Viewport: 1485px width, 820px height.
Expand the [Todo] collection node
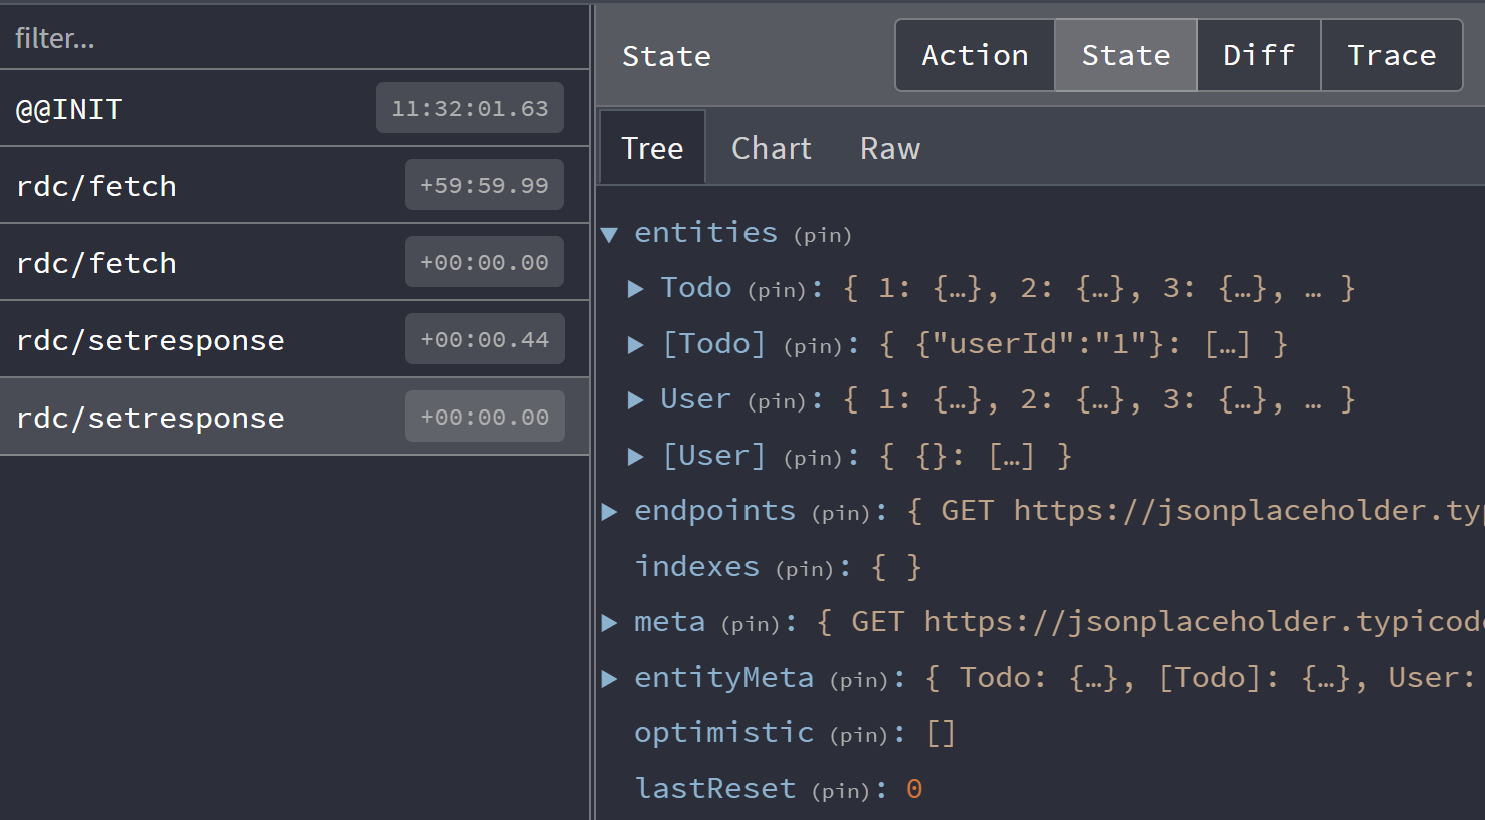tap(636, 343)
